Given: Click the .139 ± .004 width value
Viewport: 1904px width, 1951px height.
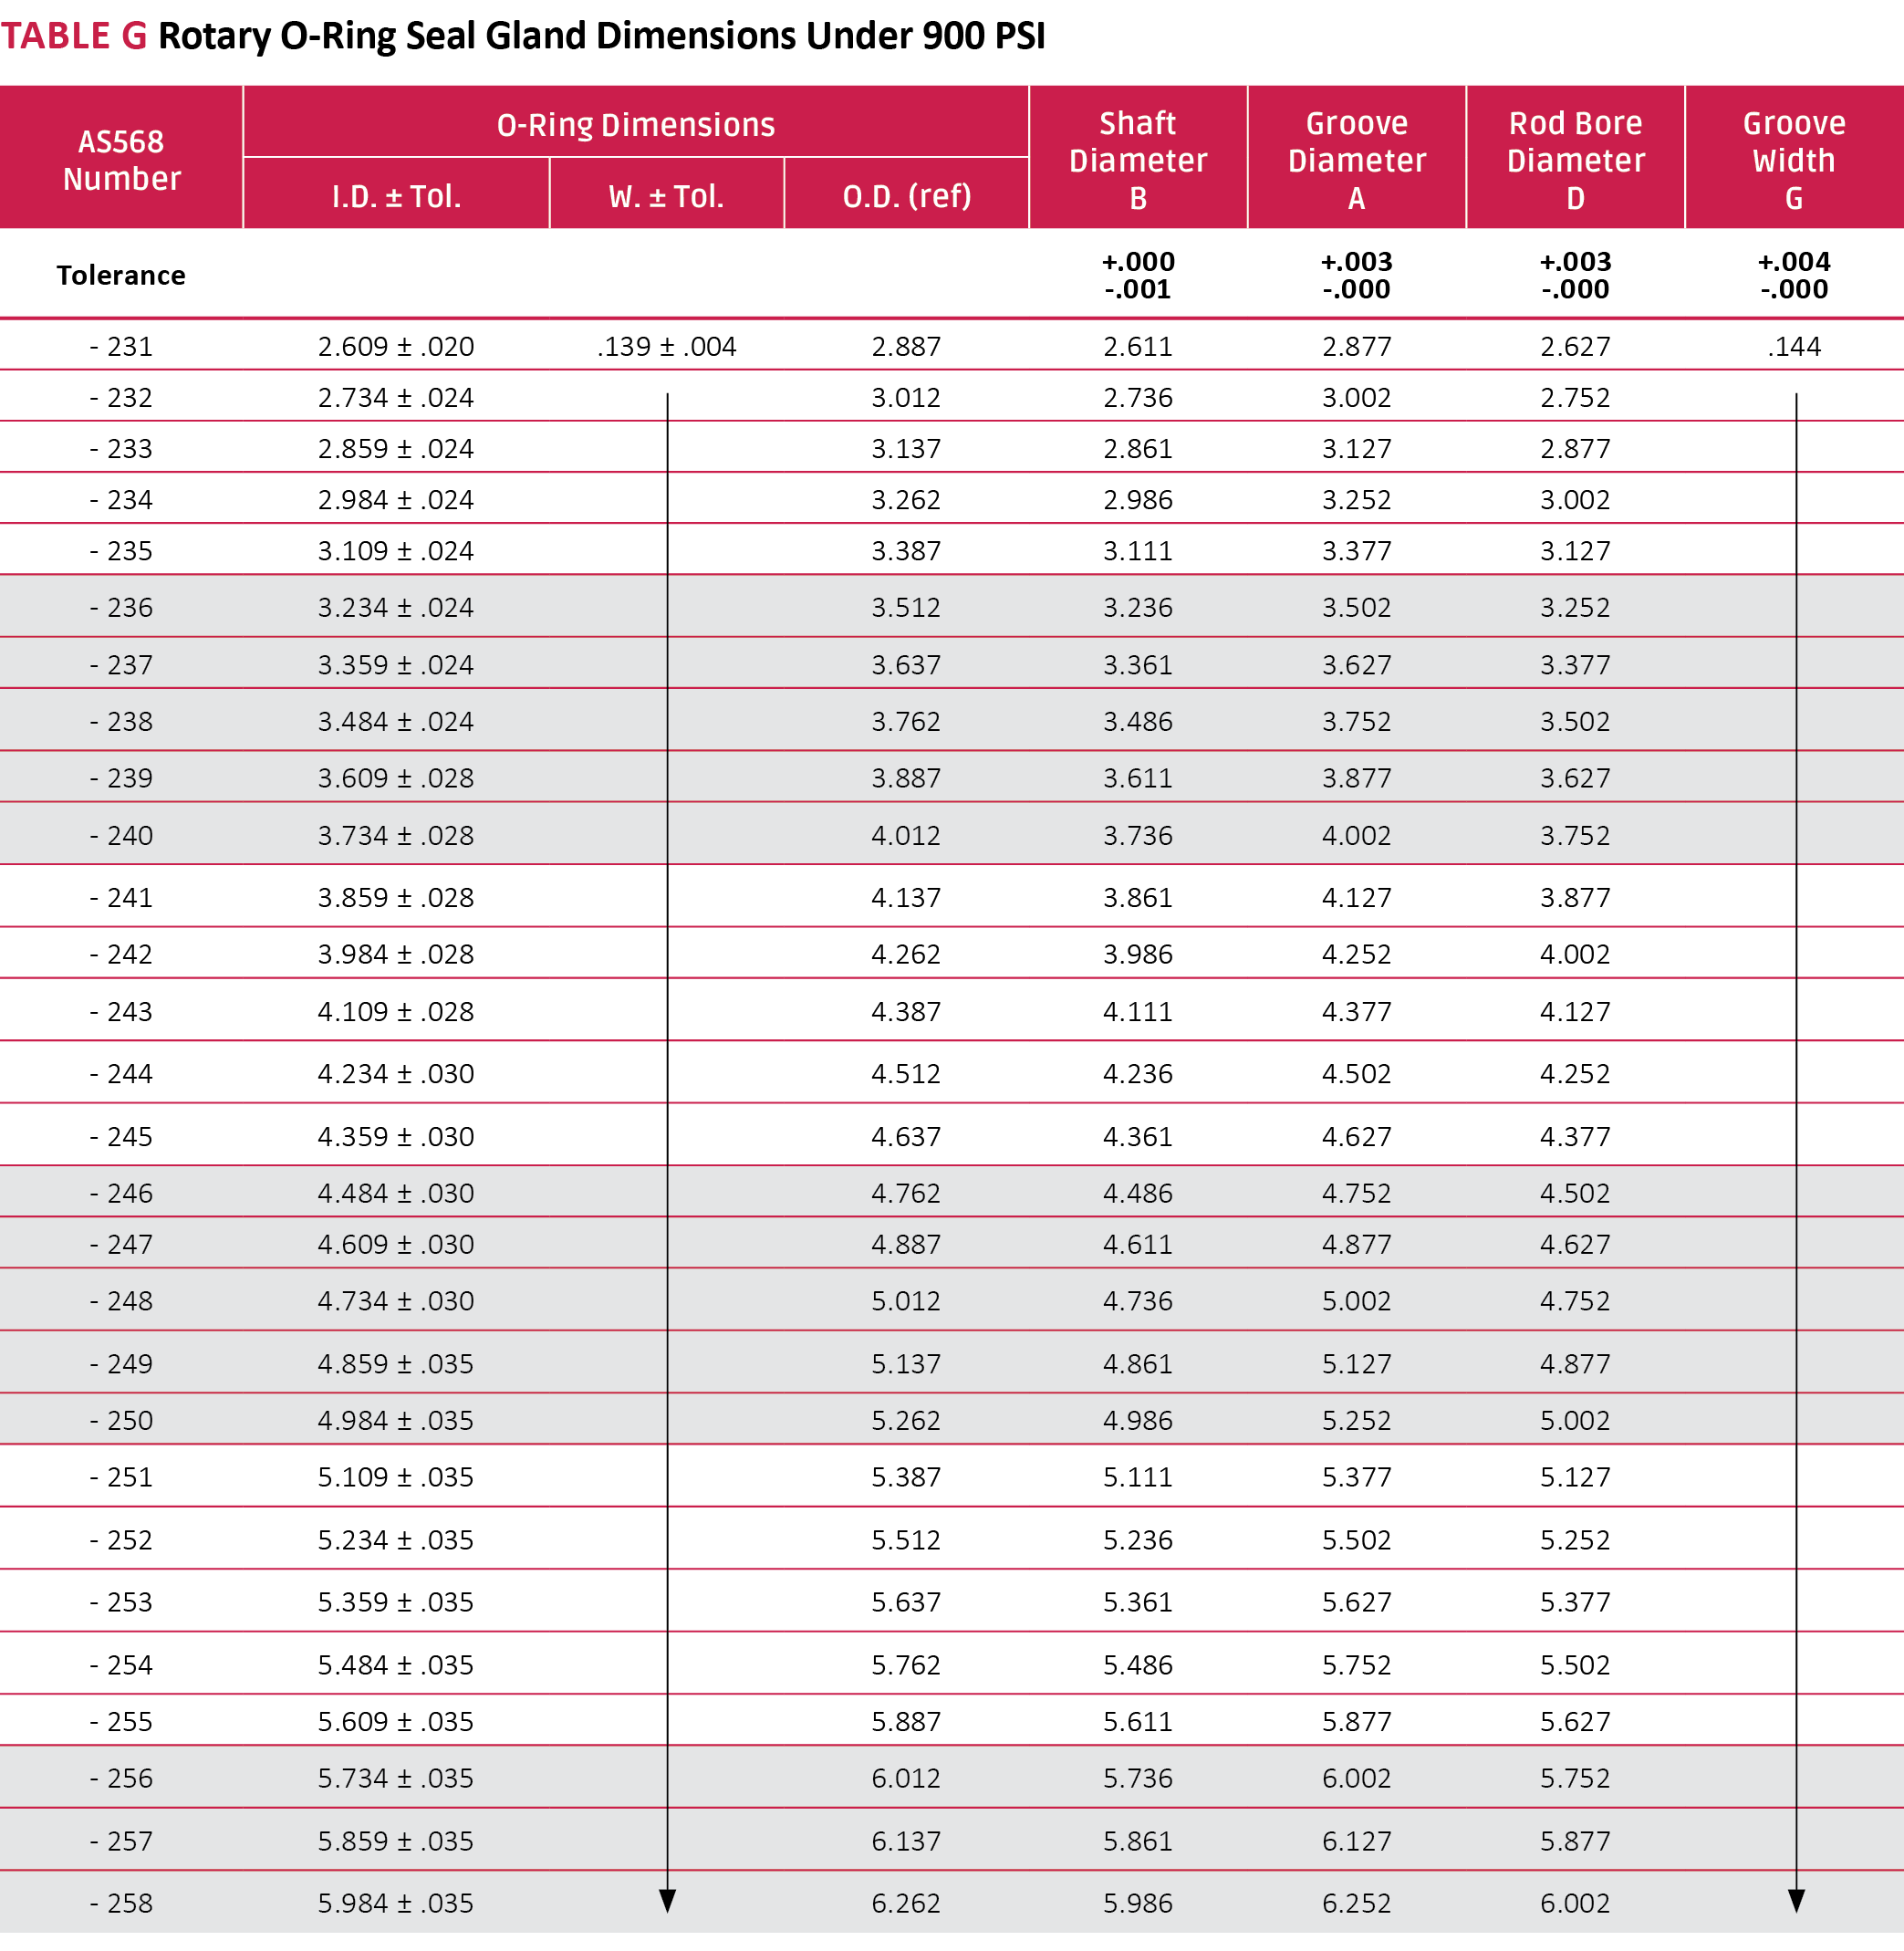Looking at the screenshot, I should click(666, 347).
